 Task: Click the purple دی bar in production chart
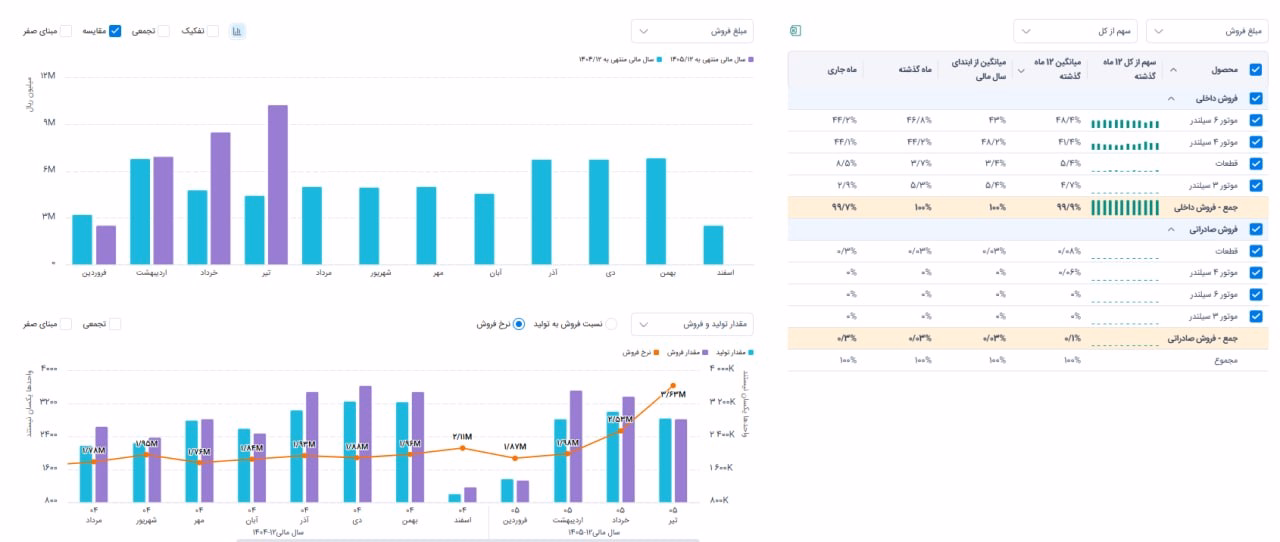click(365, 444)
